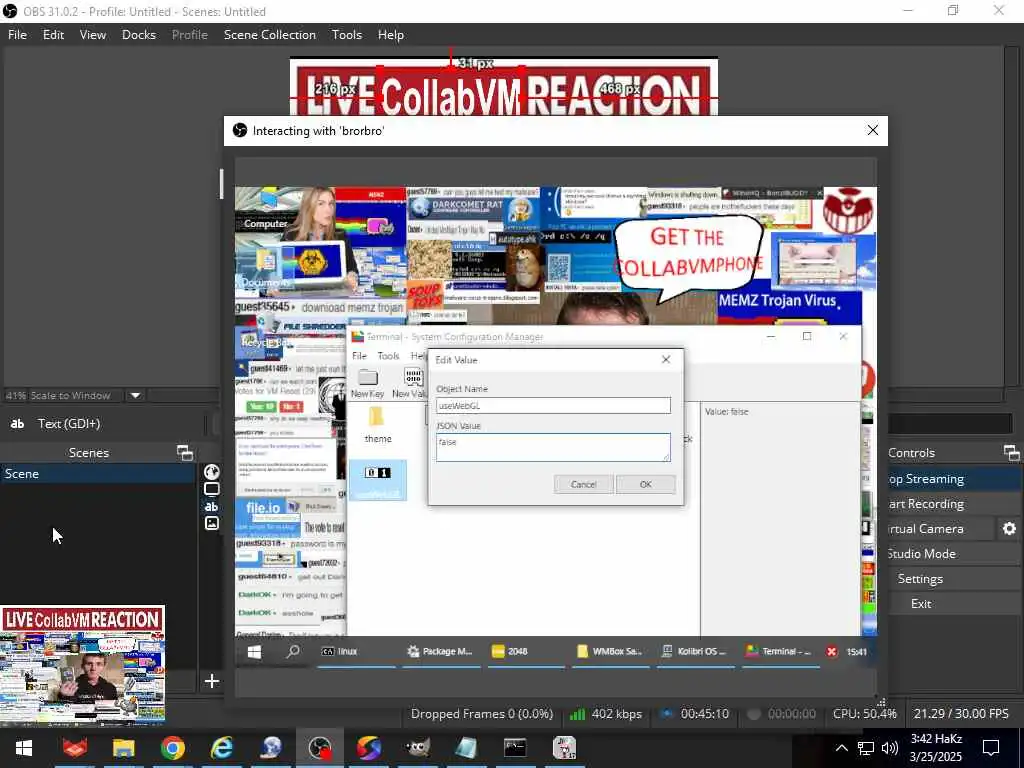Click Cancel in Edit Value dialog

(583, 484)
